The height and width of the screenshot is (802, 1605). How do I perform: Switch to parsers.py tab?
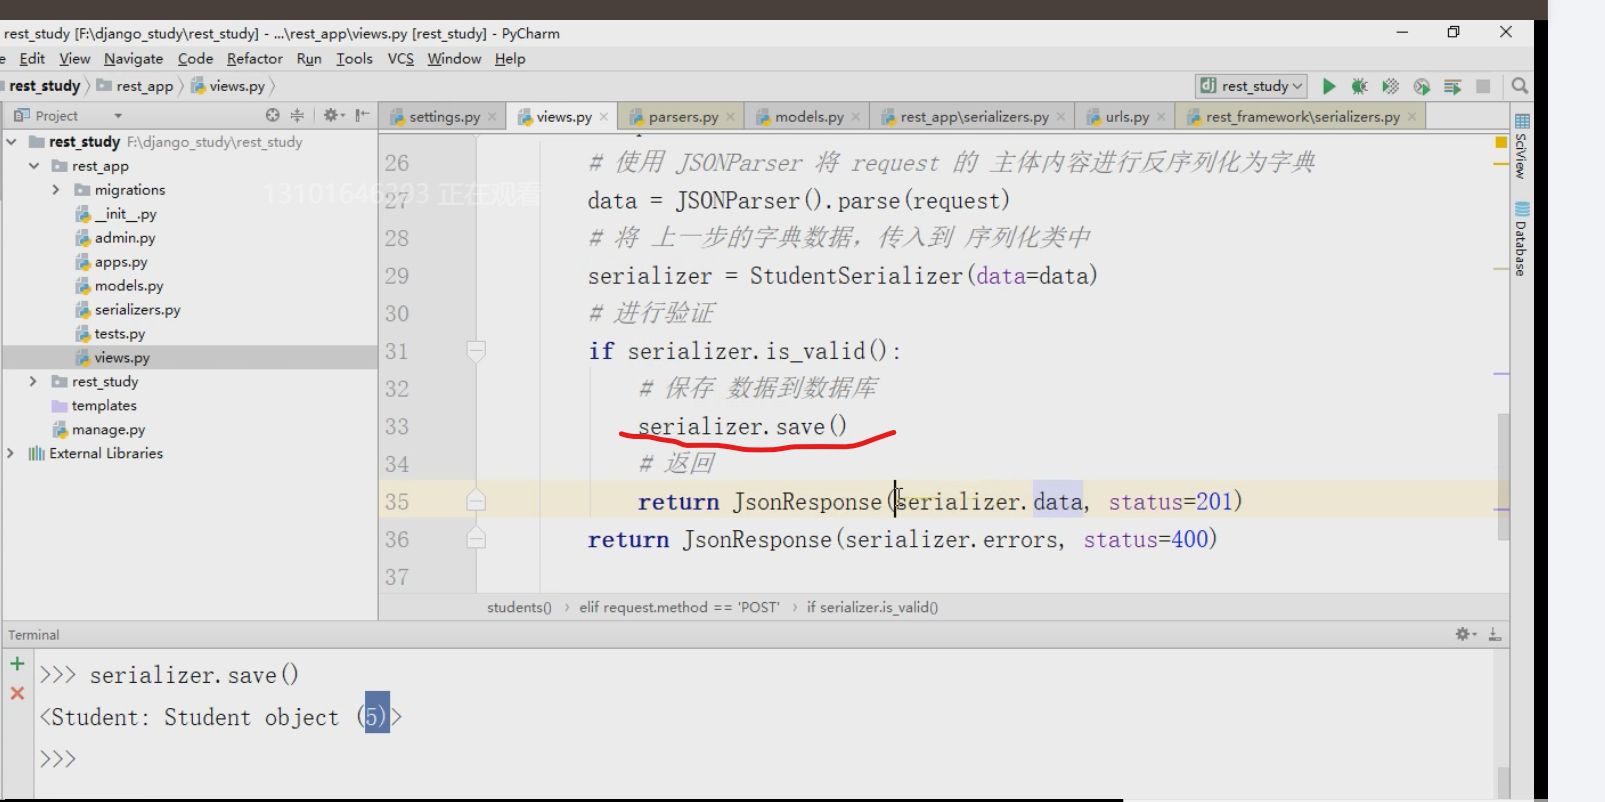(x=683, y=117)
